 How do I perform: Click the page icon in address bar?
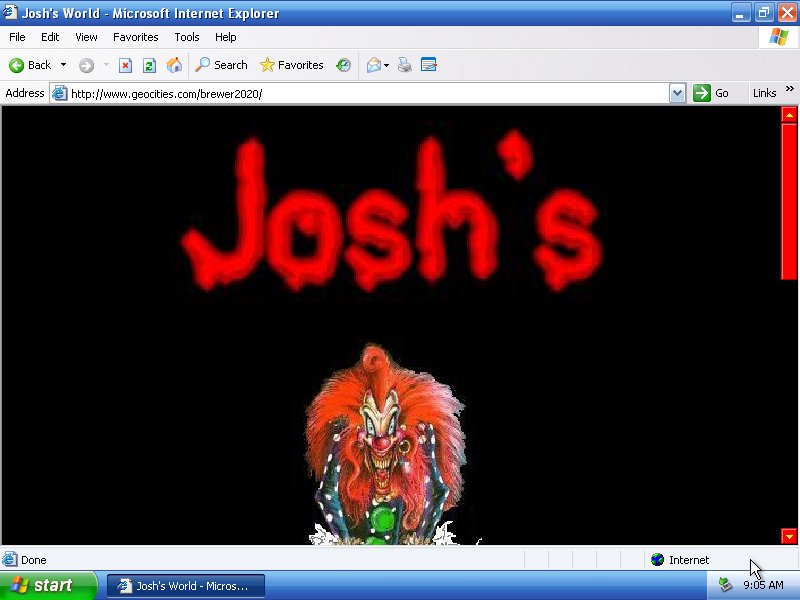[x=60, y=93]
